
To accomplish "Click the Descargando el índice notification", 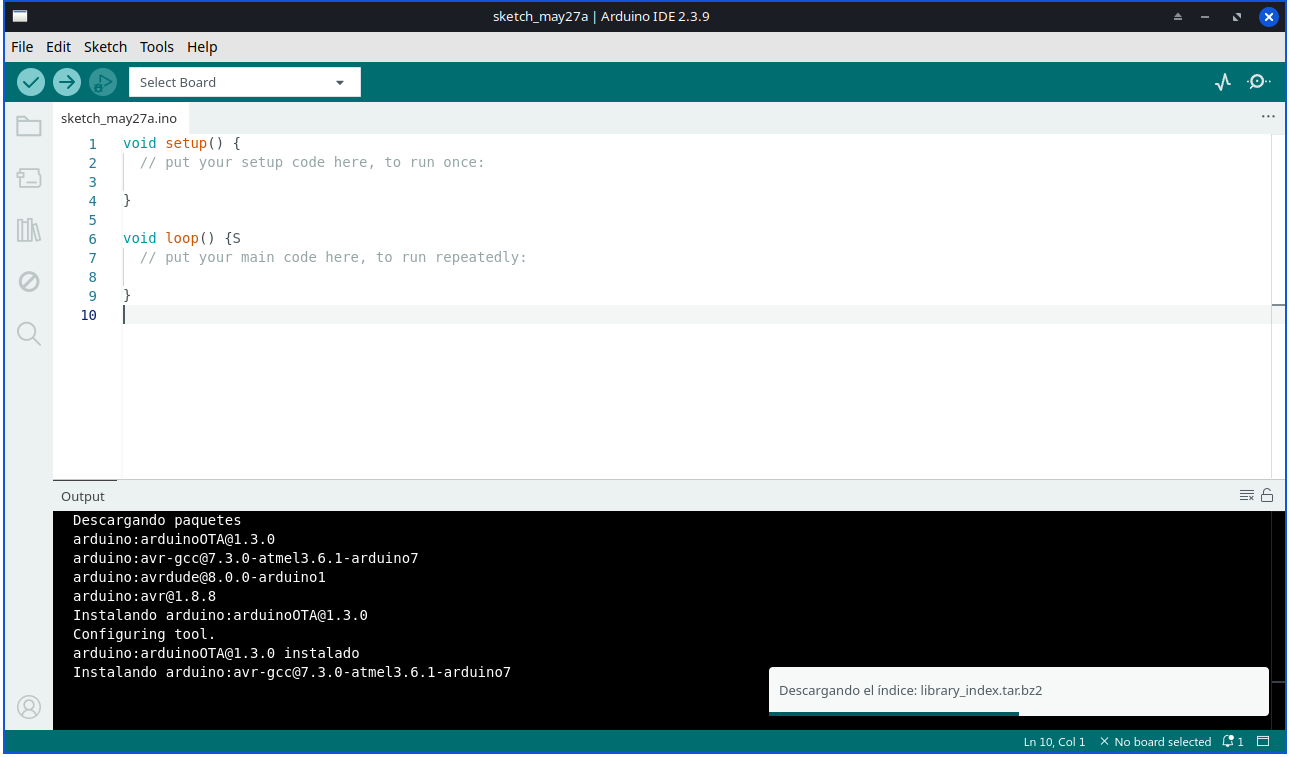I will (1019, 690).
